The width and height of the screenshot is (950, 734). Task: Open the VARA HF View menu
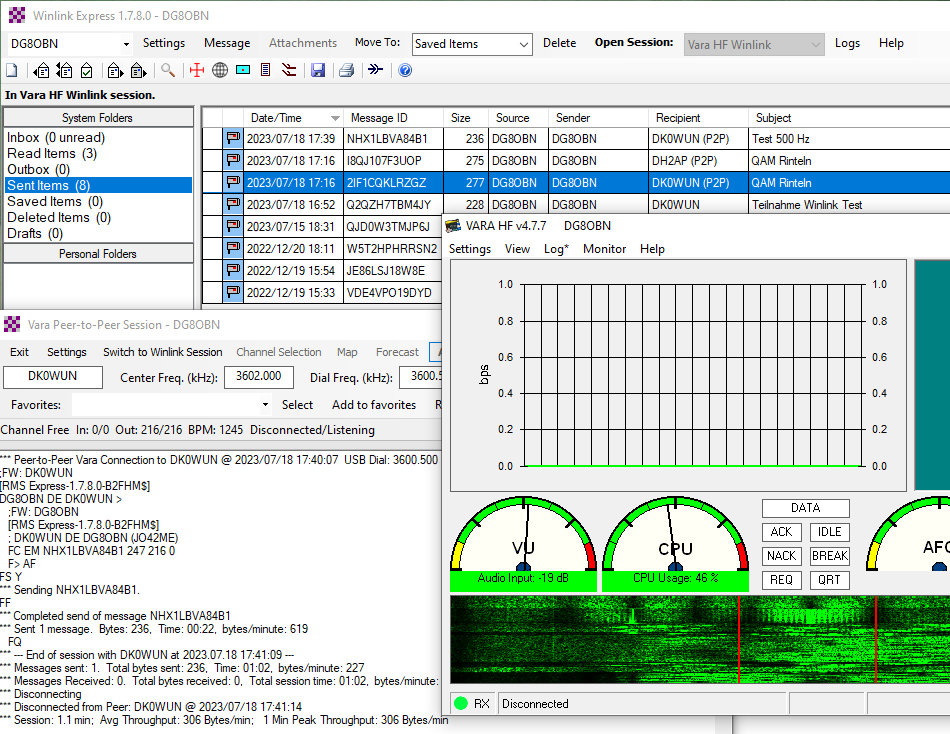(517, 249)
